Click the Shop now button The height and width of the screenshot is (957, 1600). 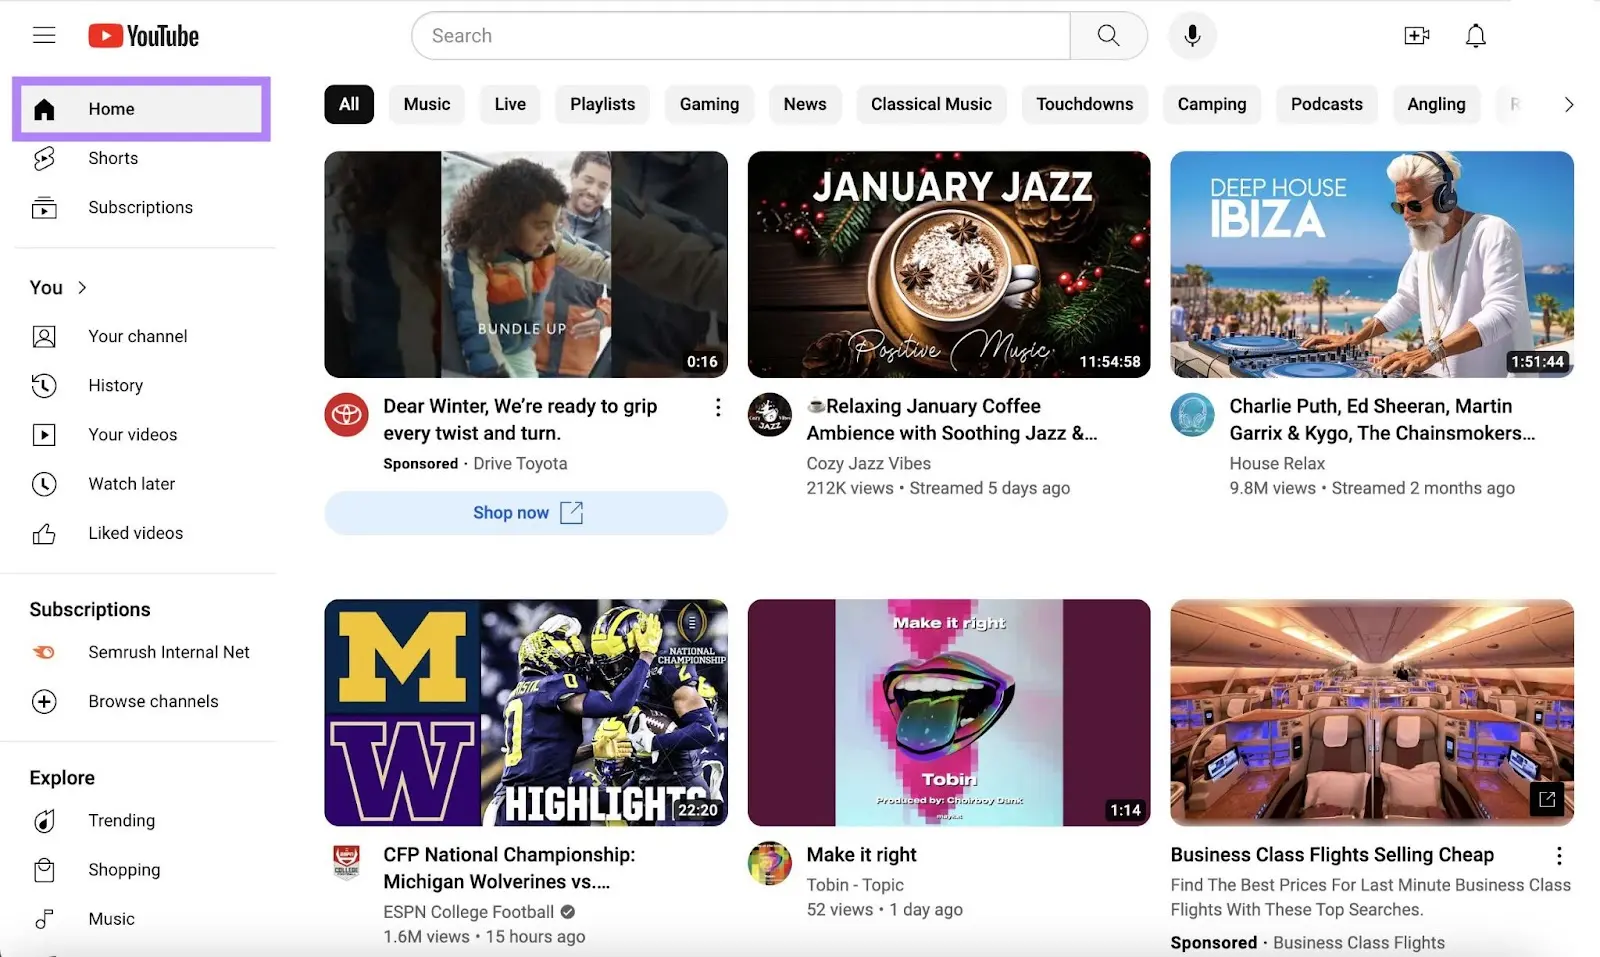(x=526, y=513)
